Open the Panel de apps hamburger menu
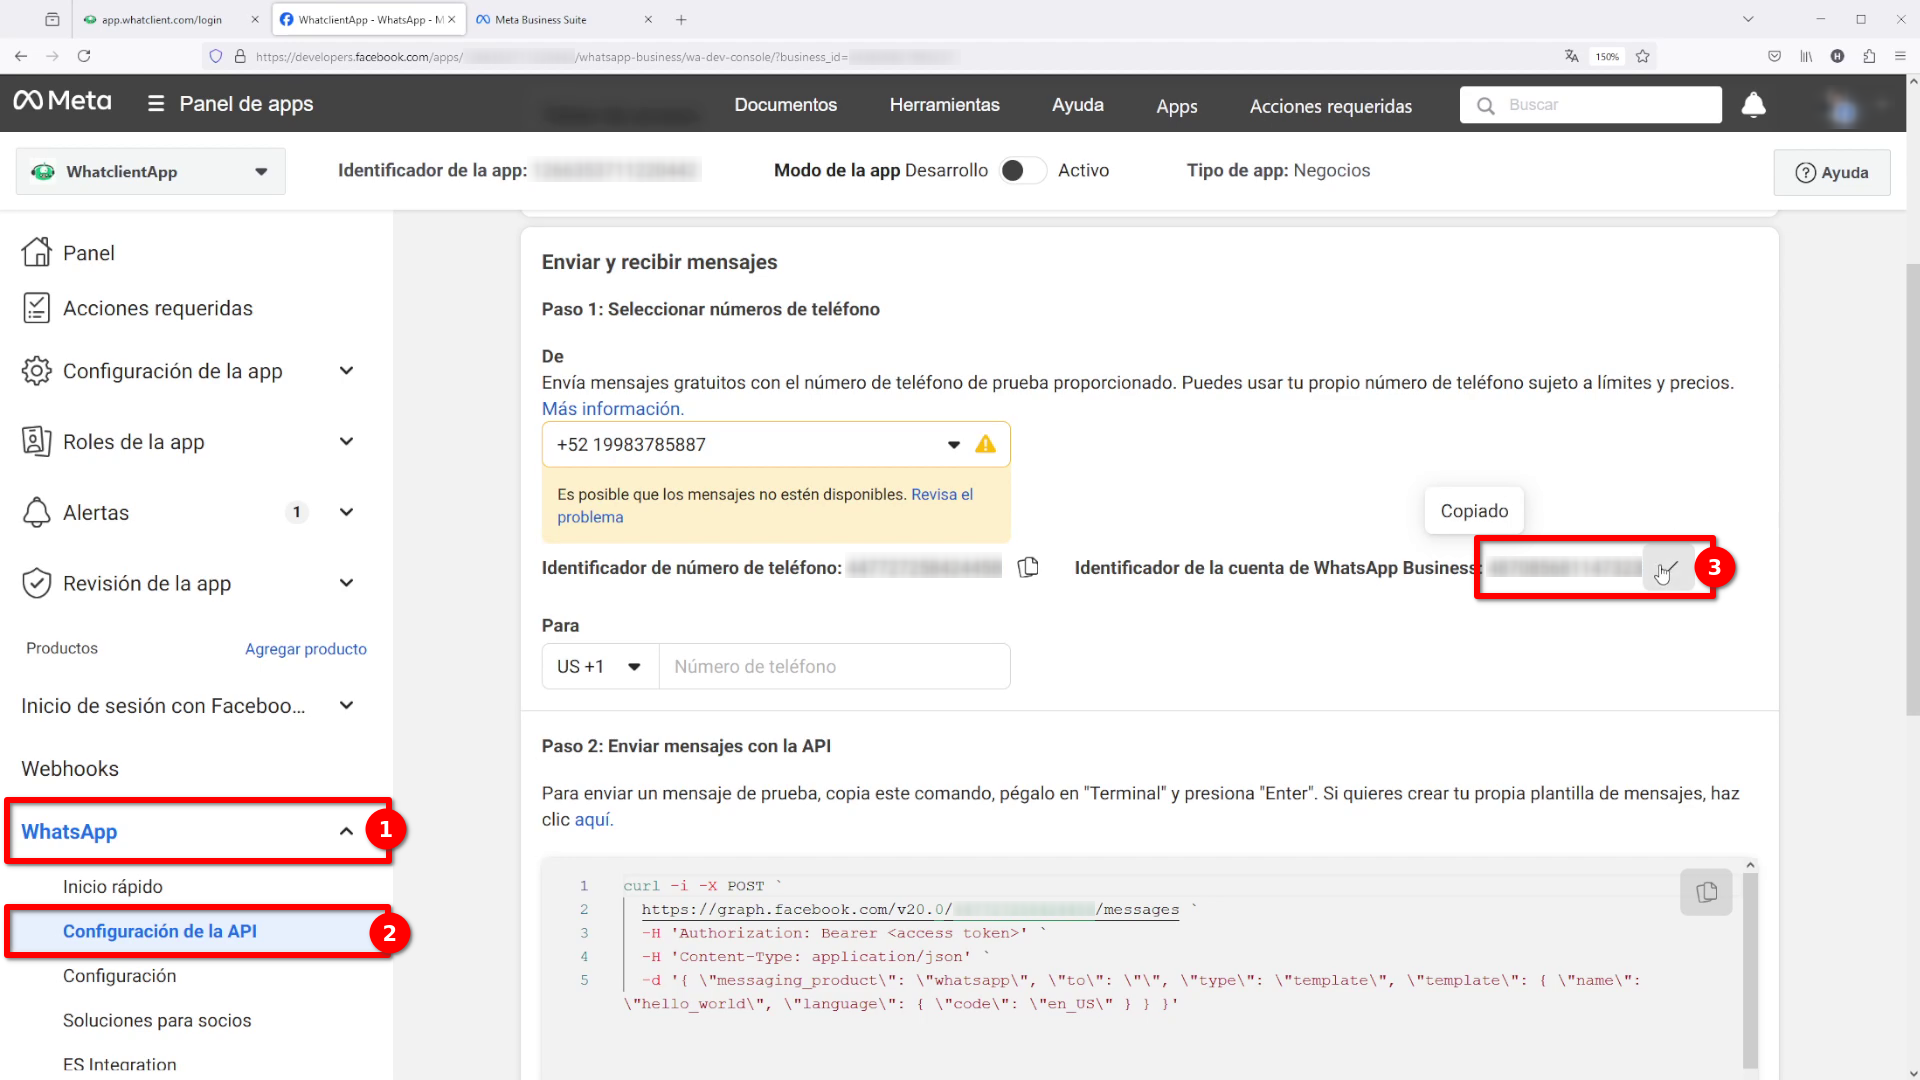1920x1080 pixels. (x=156, y=104)
